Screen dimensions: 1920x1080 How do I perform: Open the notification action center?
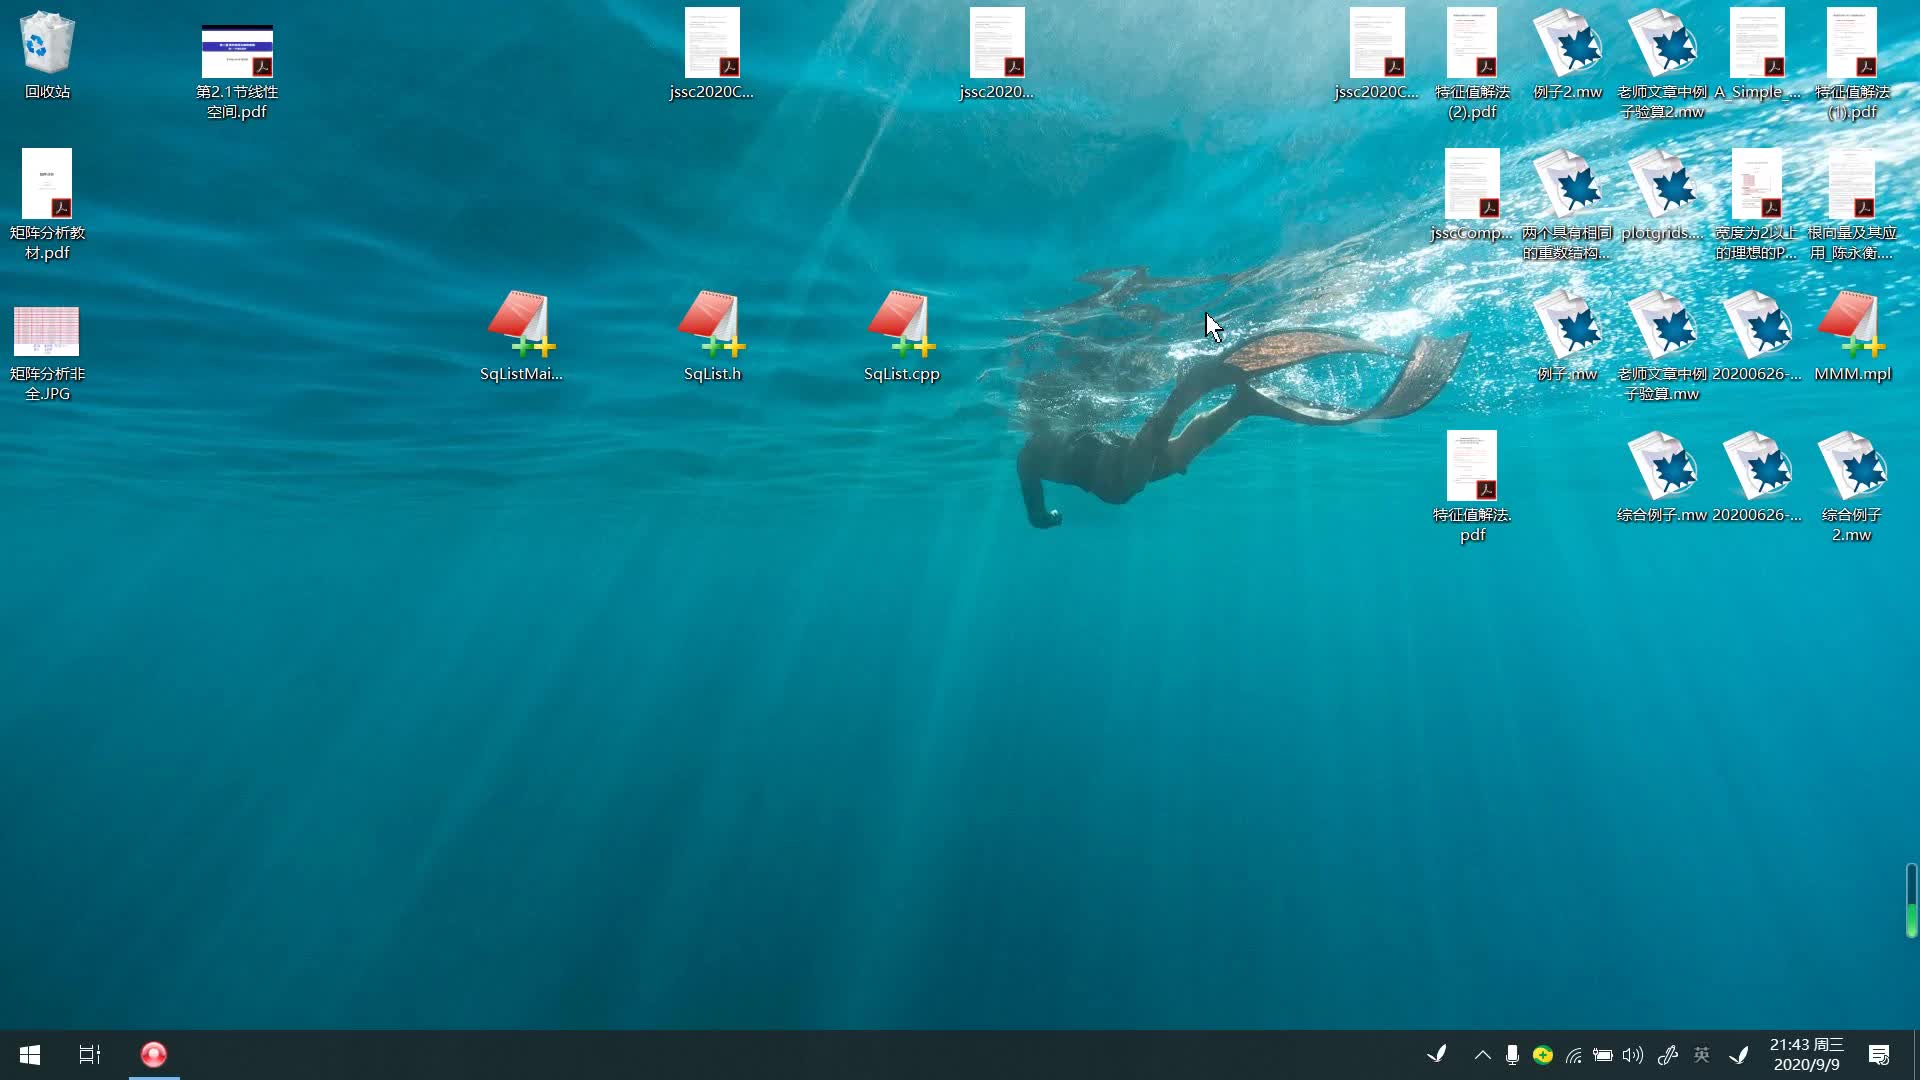[1879, 1055]
